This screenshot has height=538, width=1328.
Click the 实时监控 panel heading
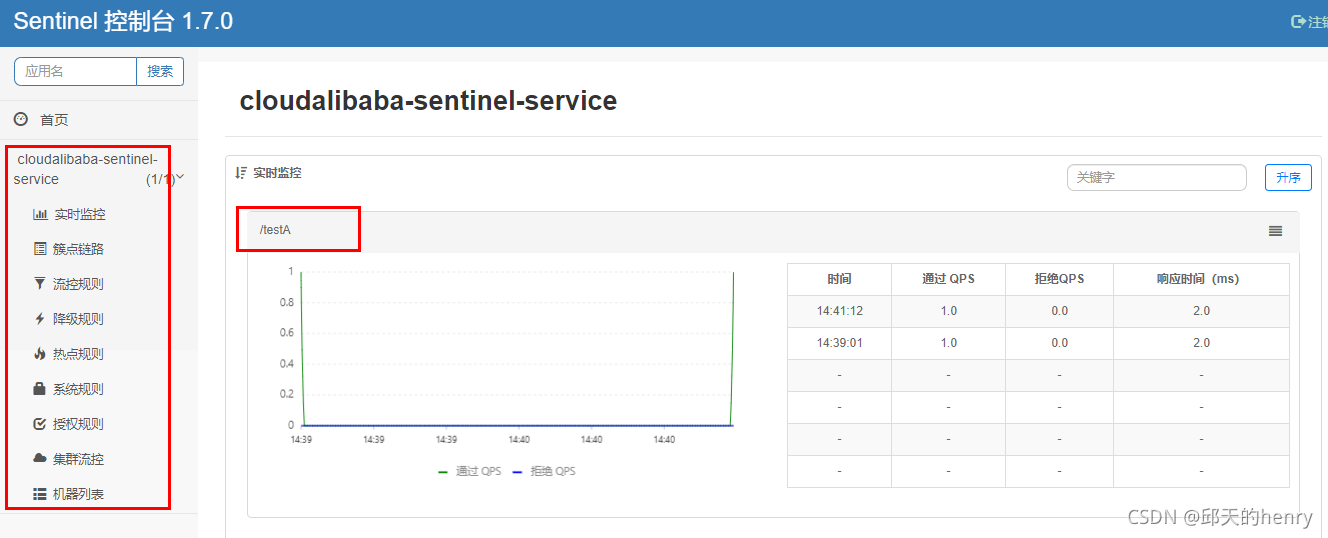277,173
